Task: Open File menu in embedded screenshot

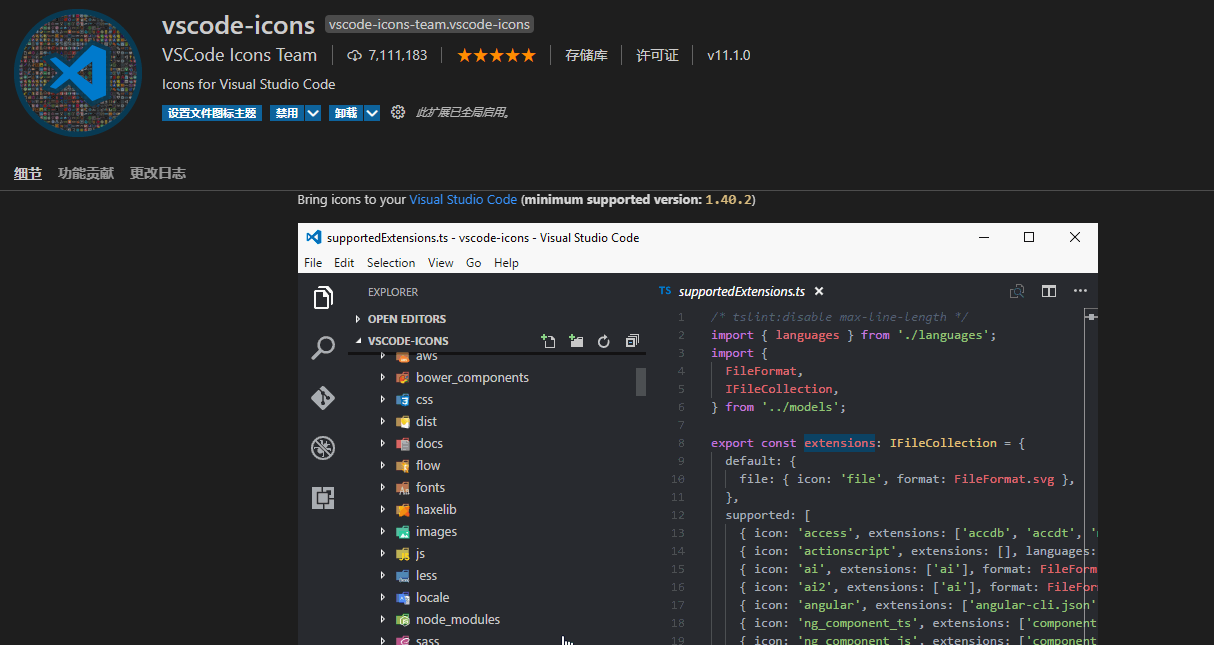Action: pos(313,263)
